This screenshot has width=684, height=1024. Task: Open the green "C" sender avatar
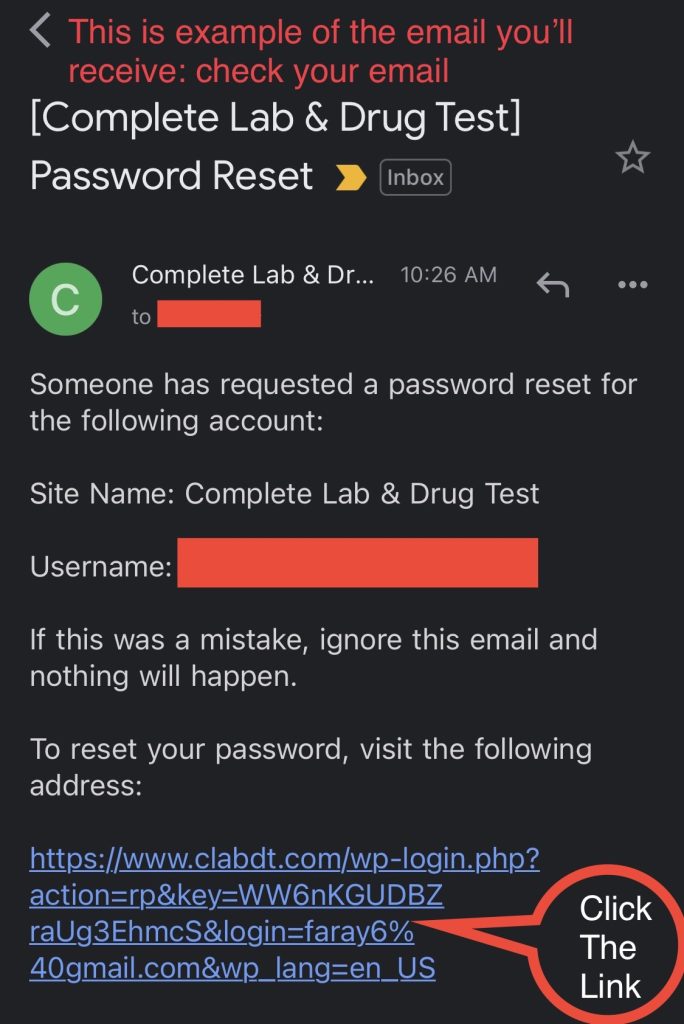(x=66, y=298)
